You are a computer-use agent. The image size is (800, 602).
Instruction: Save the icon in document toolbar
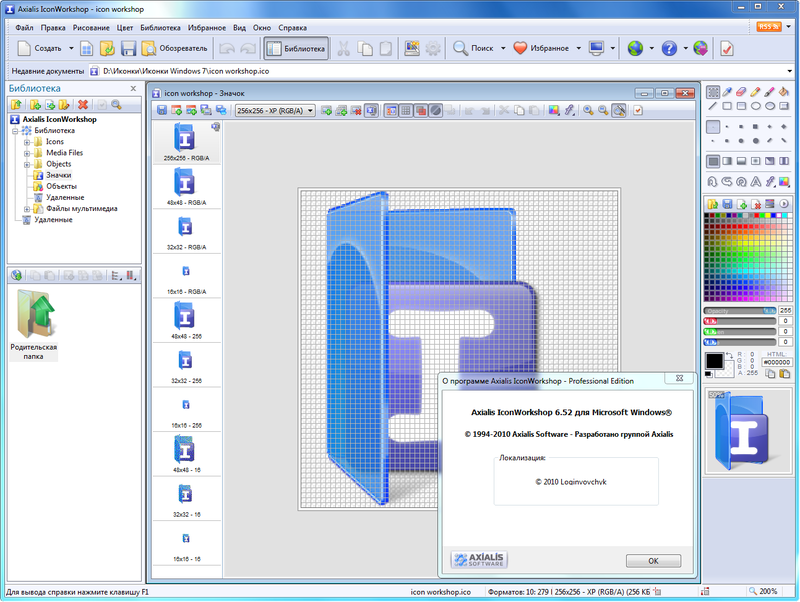click(x=162, y=110)
